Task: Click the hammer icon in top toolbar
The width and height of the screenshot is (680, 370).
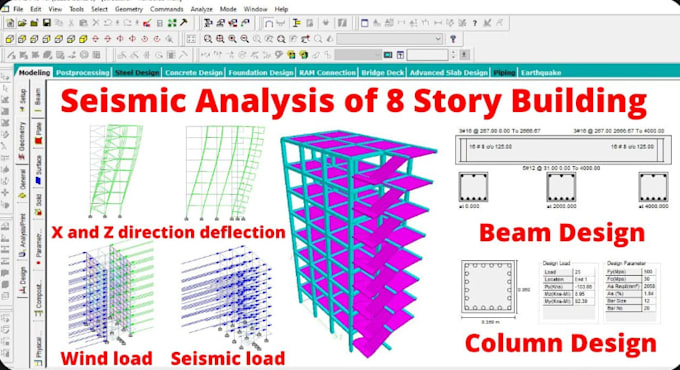Action: [x=183, y=23]
